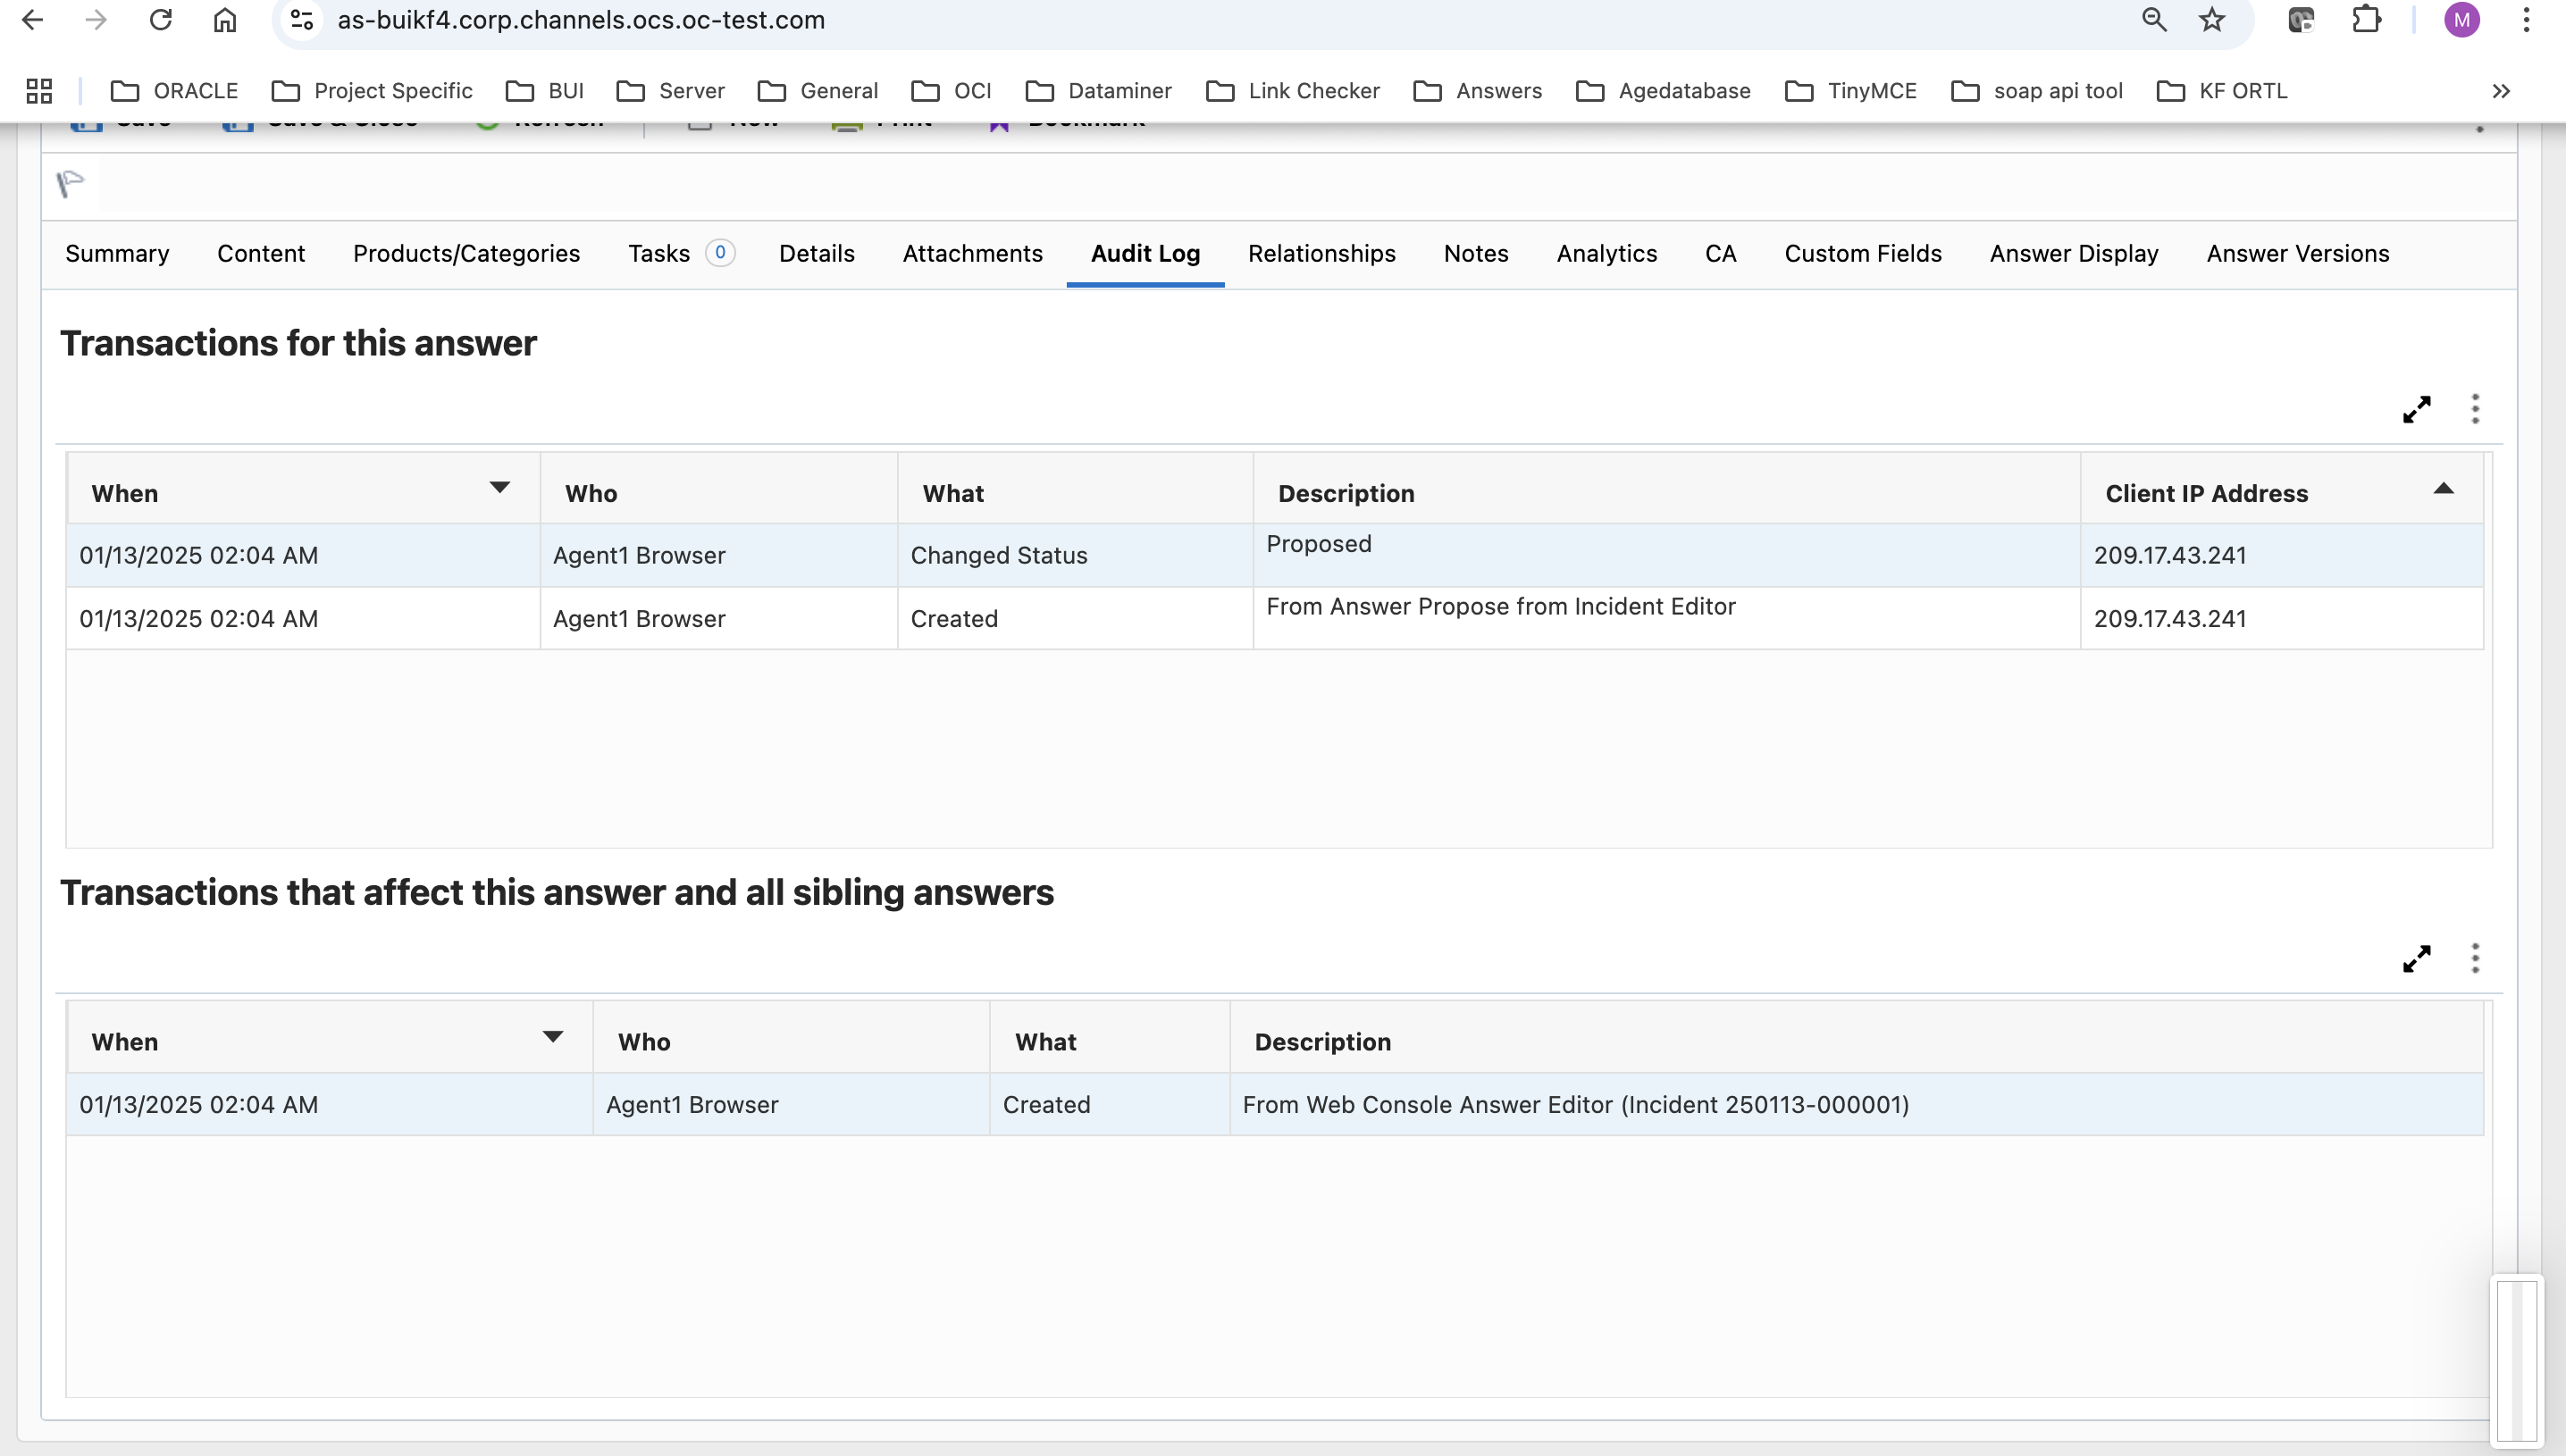Show the hidden bookmarks overflow chevron

2501,91
